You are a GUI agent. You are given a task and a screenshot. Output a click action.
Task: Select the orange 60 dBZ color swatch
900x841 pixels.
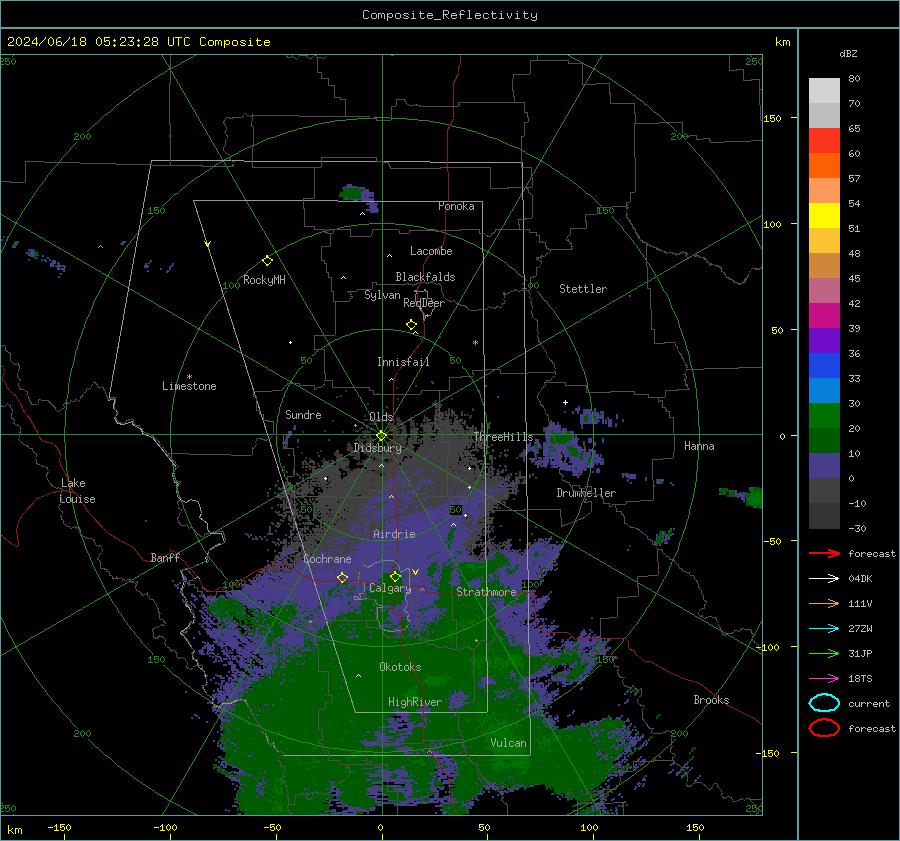click(824, 165)
